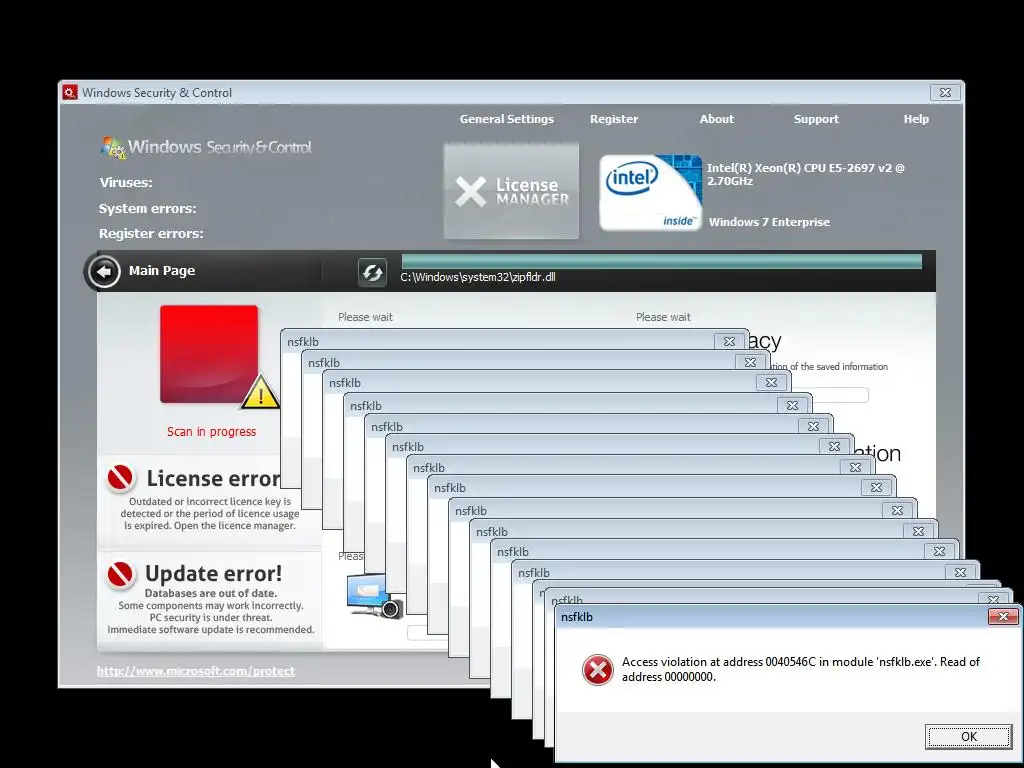Click the License Manager button
The image size is (1024, 768).
coord(511,191)
